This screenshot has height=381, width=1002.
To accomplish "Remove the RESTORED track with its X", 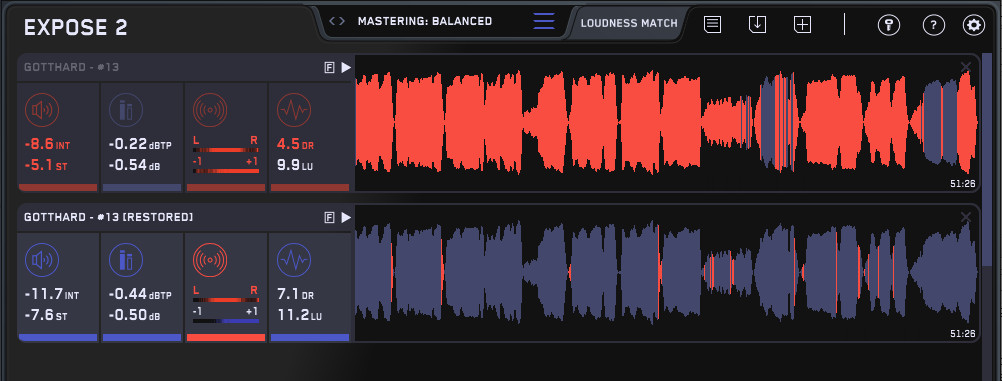I will pyautogui.click(x=966, y=217).
